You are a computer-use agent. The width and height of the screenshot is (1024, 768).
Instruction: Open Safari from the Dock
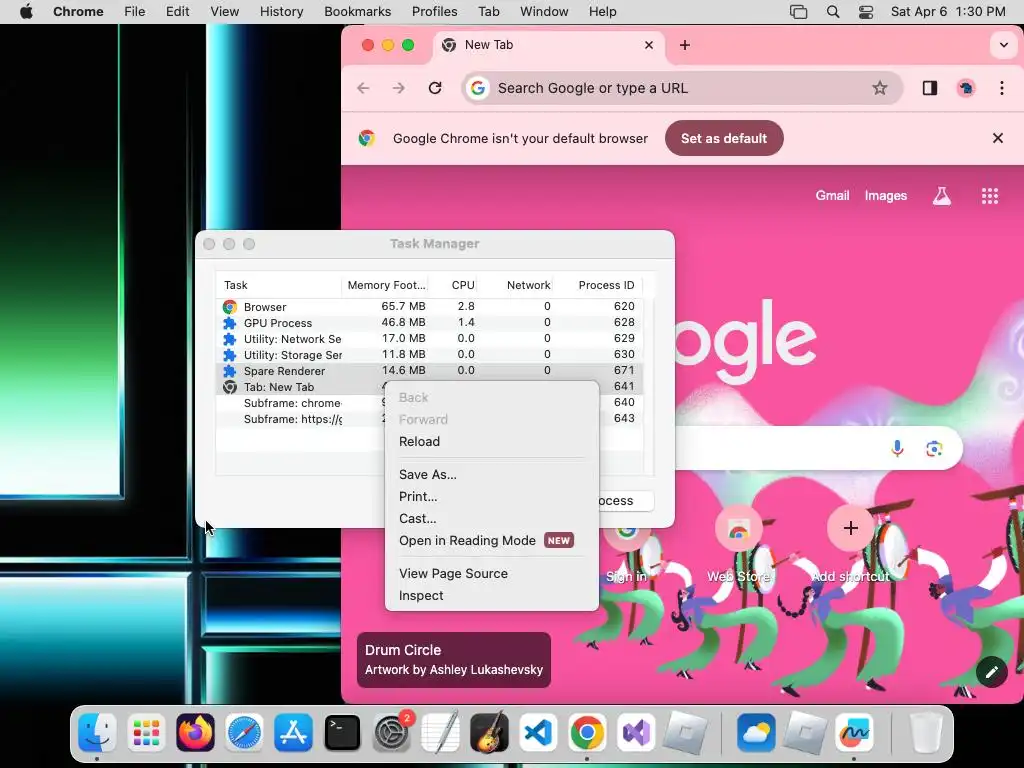click(x=244, y=732)
